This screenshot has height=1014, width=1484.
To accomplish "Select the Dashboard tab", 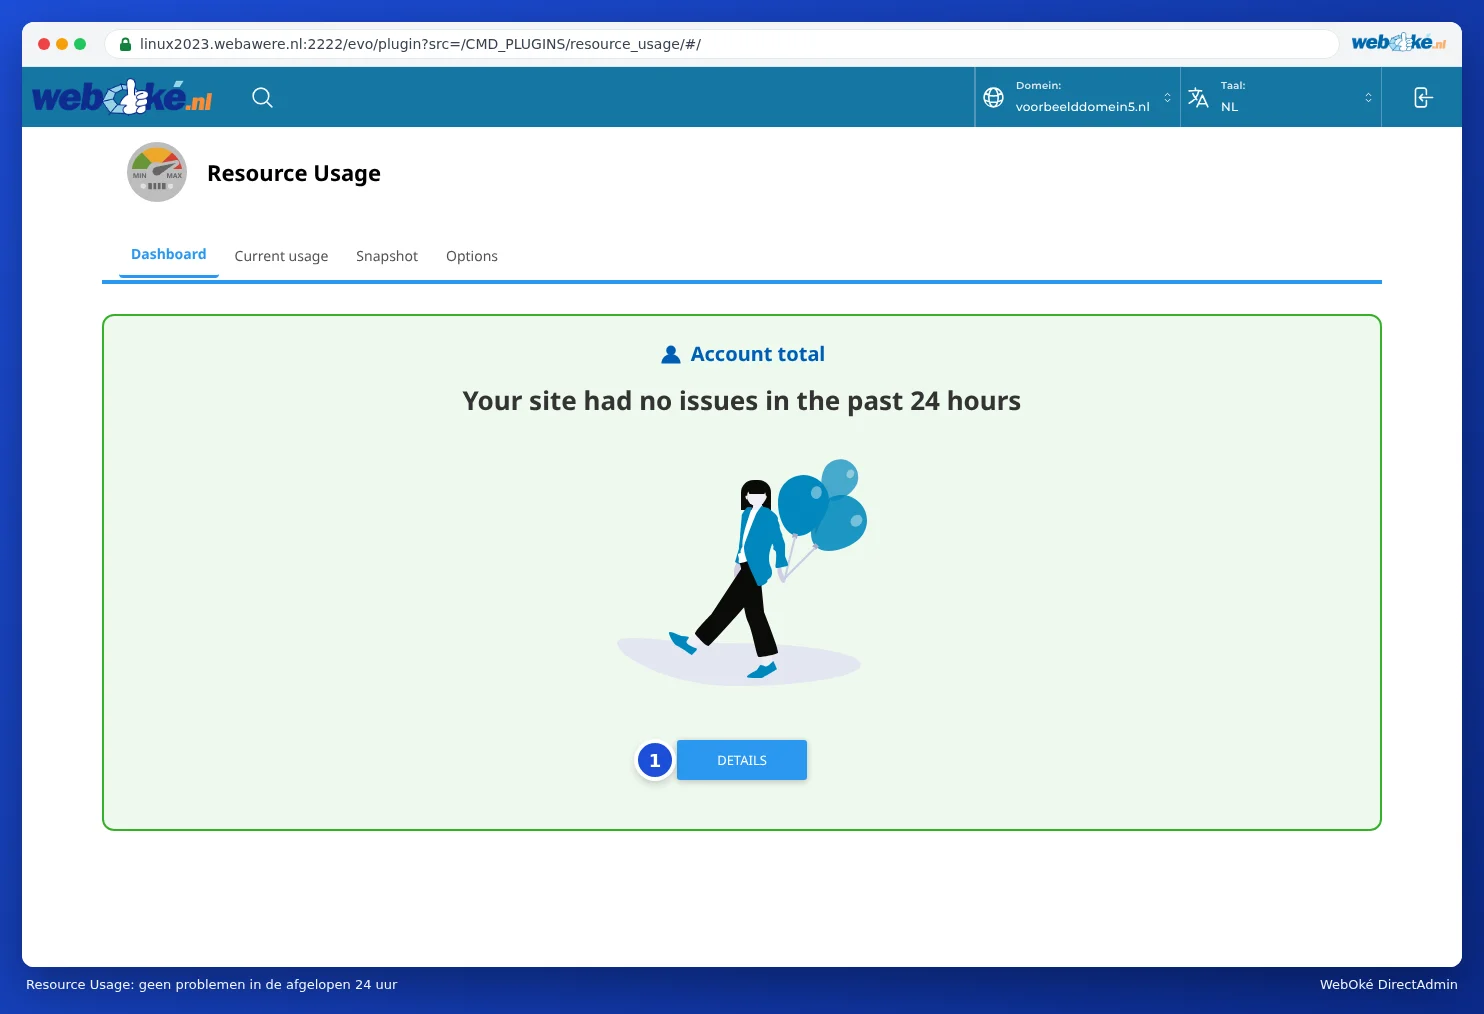I will (x=168, y=255).
